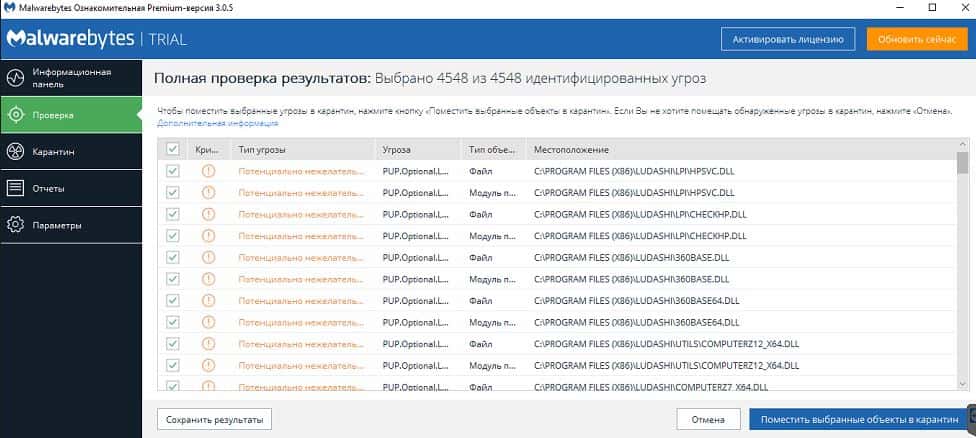The width and height of the screenshot is (976, 438).
Task: Open the Информационная панель dashboard icon
Action: pyautogui.click(x=16, y=78)
